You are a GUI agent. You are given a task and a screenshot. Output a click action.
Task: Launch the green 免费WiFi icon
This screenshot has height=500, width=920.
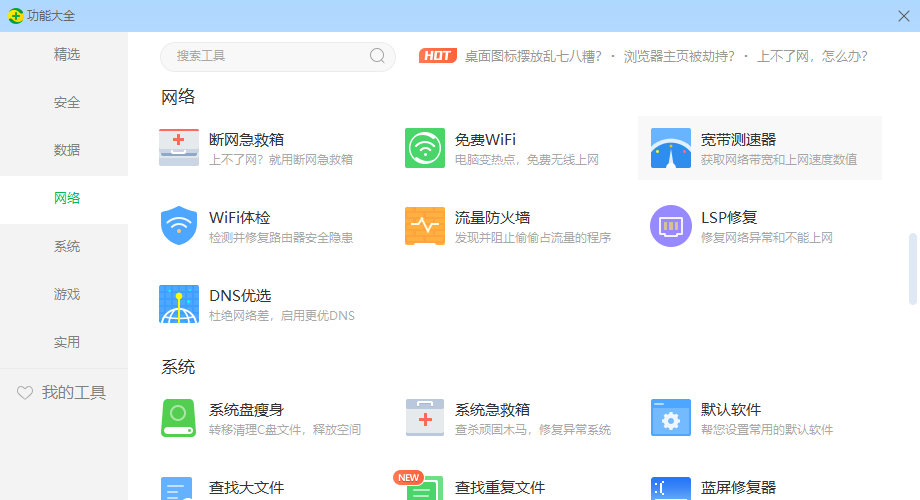click(425, 148)
